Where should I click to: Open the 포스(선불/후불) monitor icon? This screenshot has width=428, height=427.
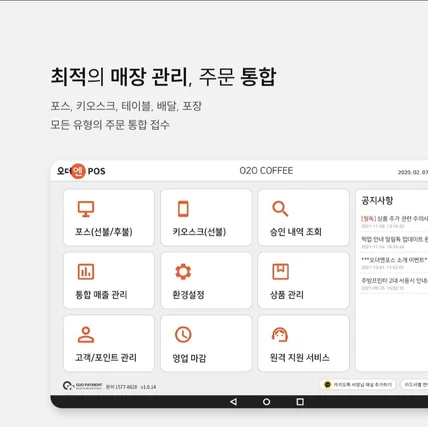coord(86,209)
